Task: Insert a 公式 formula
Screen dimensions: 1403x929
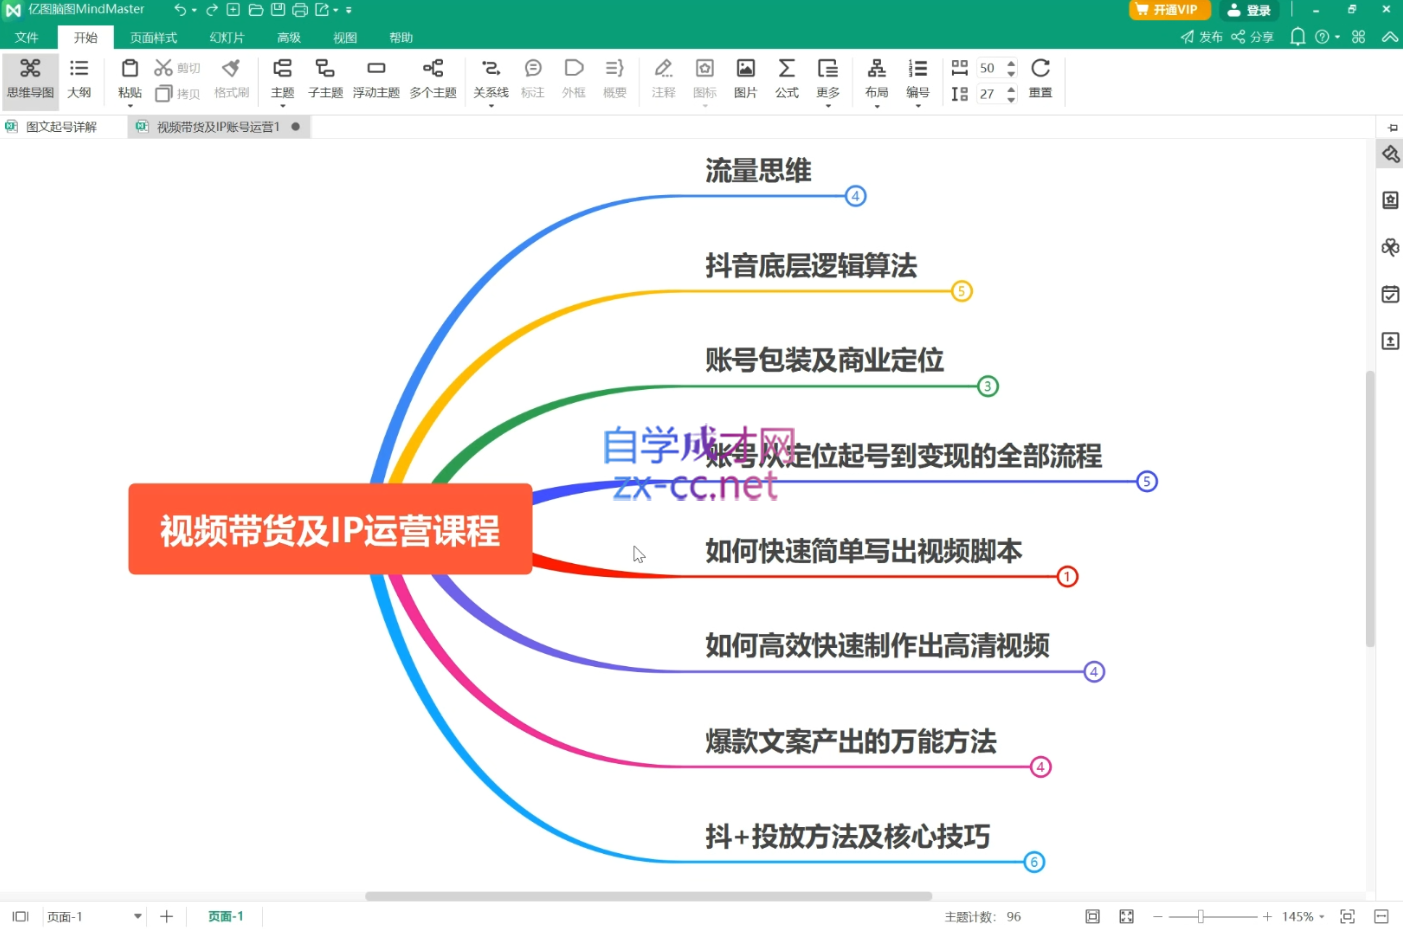Action: (x=787, y=78)
